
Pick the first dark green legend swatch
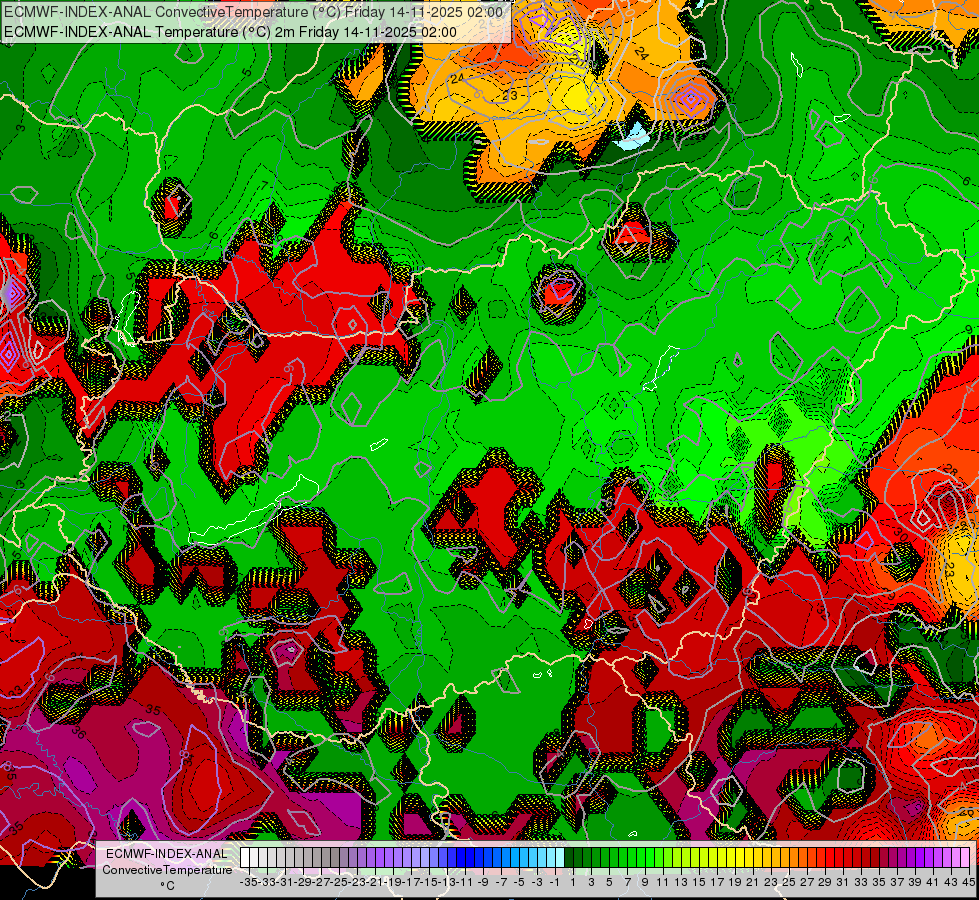(x=569, y=858)
